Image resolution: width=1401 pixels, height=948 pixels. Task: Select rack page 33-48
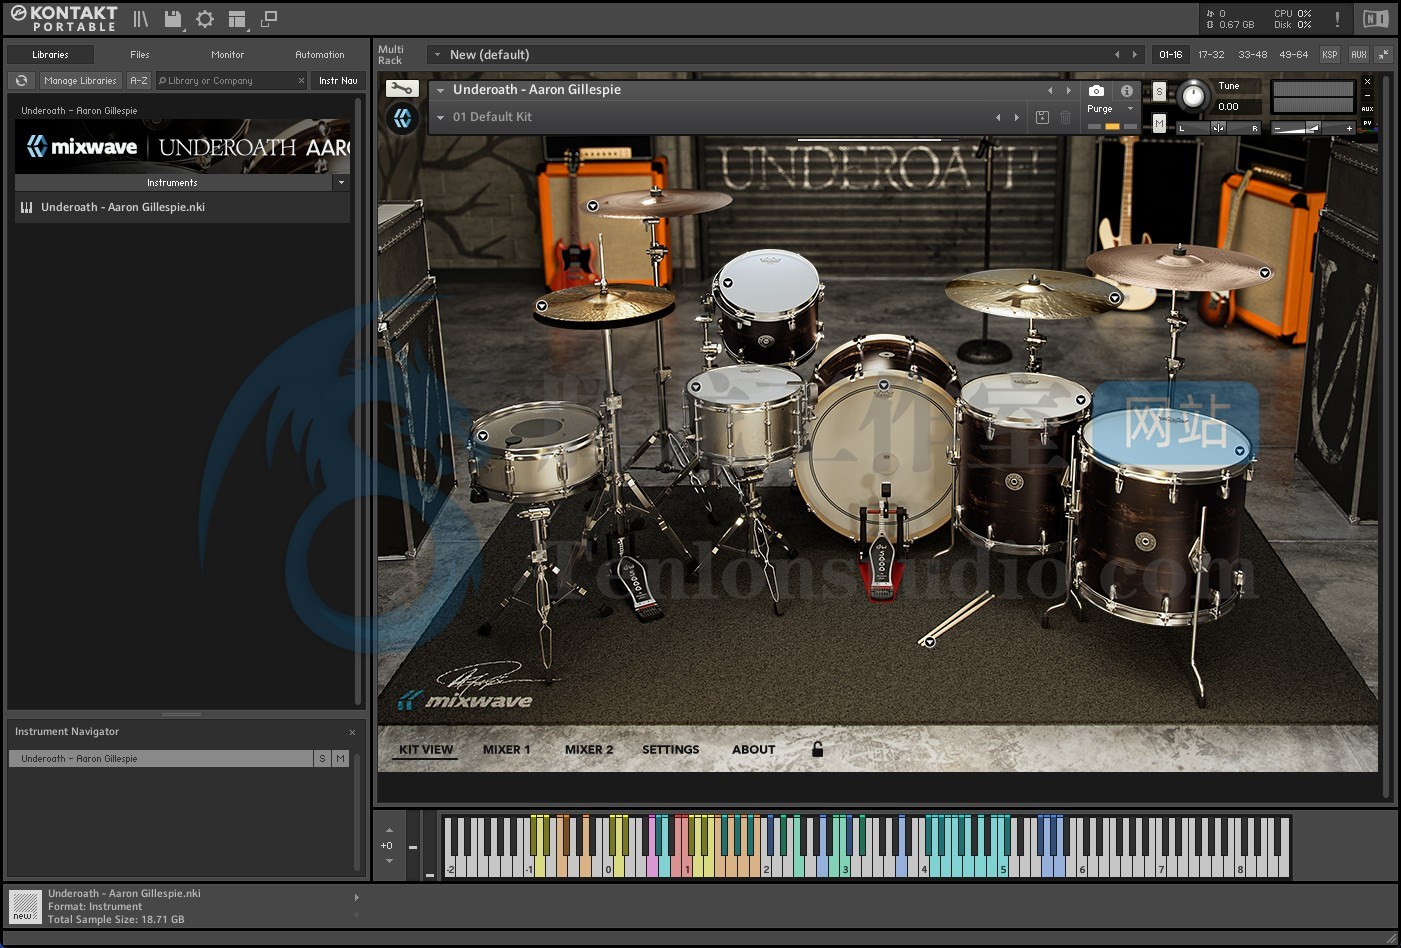[1252, 54]
